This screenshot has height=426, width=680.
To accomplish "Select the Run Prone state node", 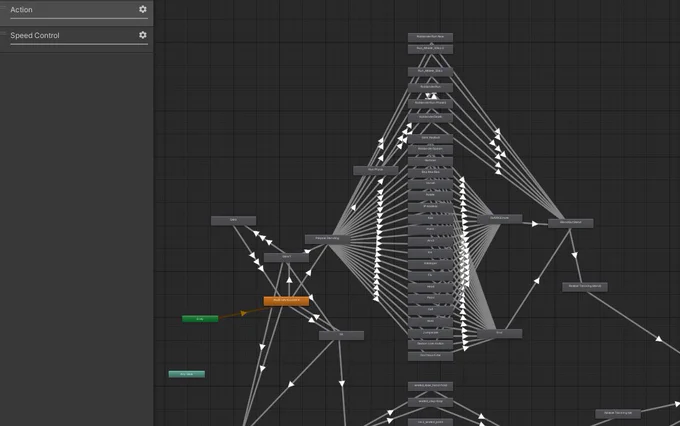I will tap(376, 170).
